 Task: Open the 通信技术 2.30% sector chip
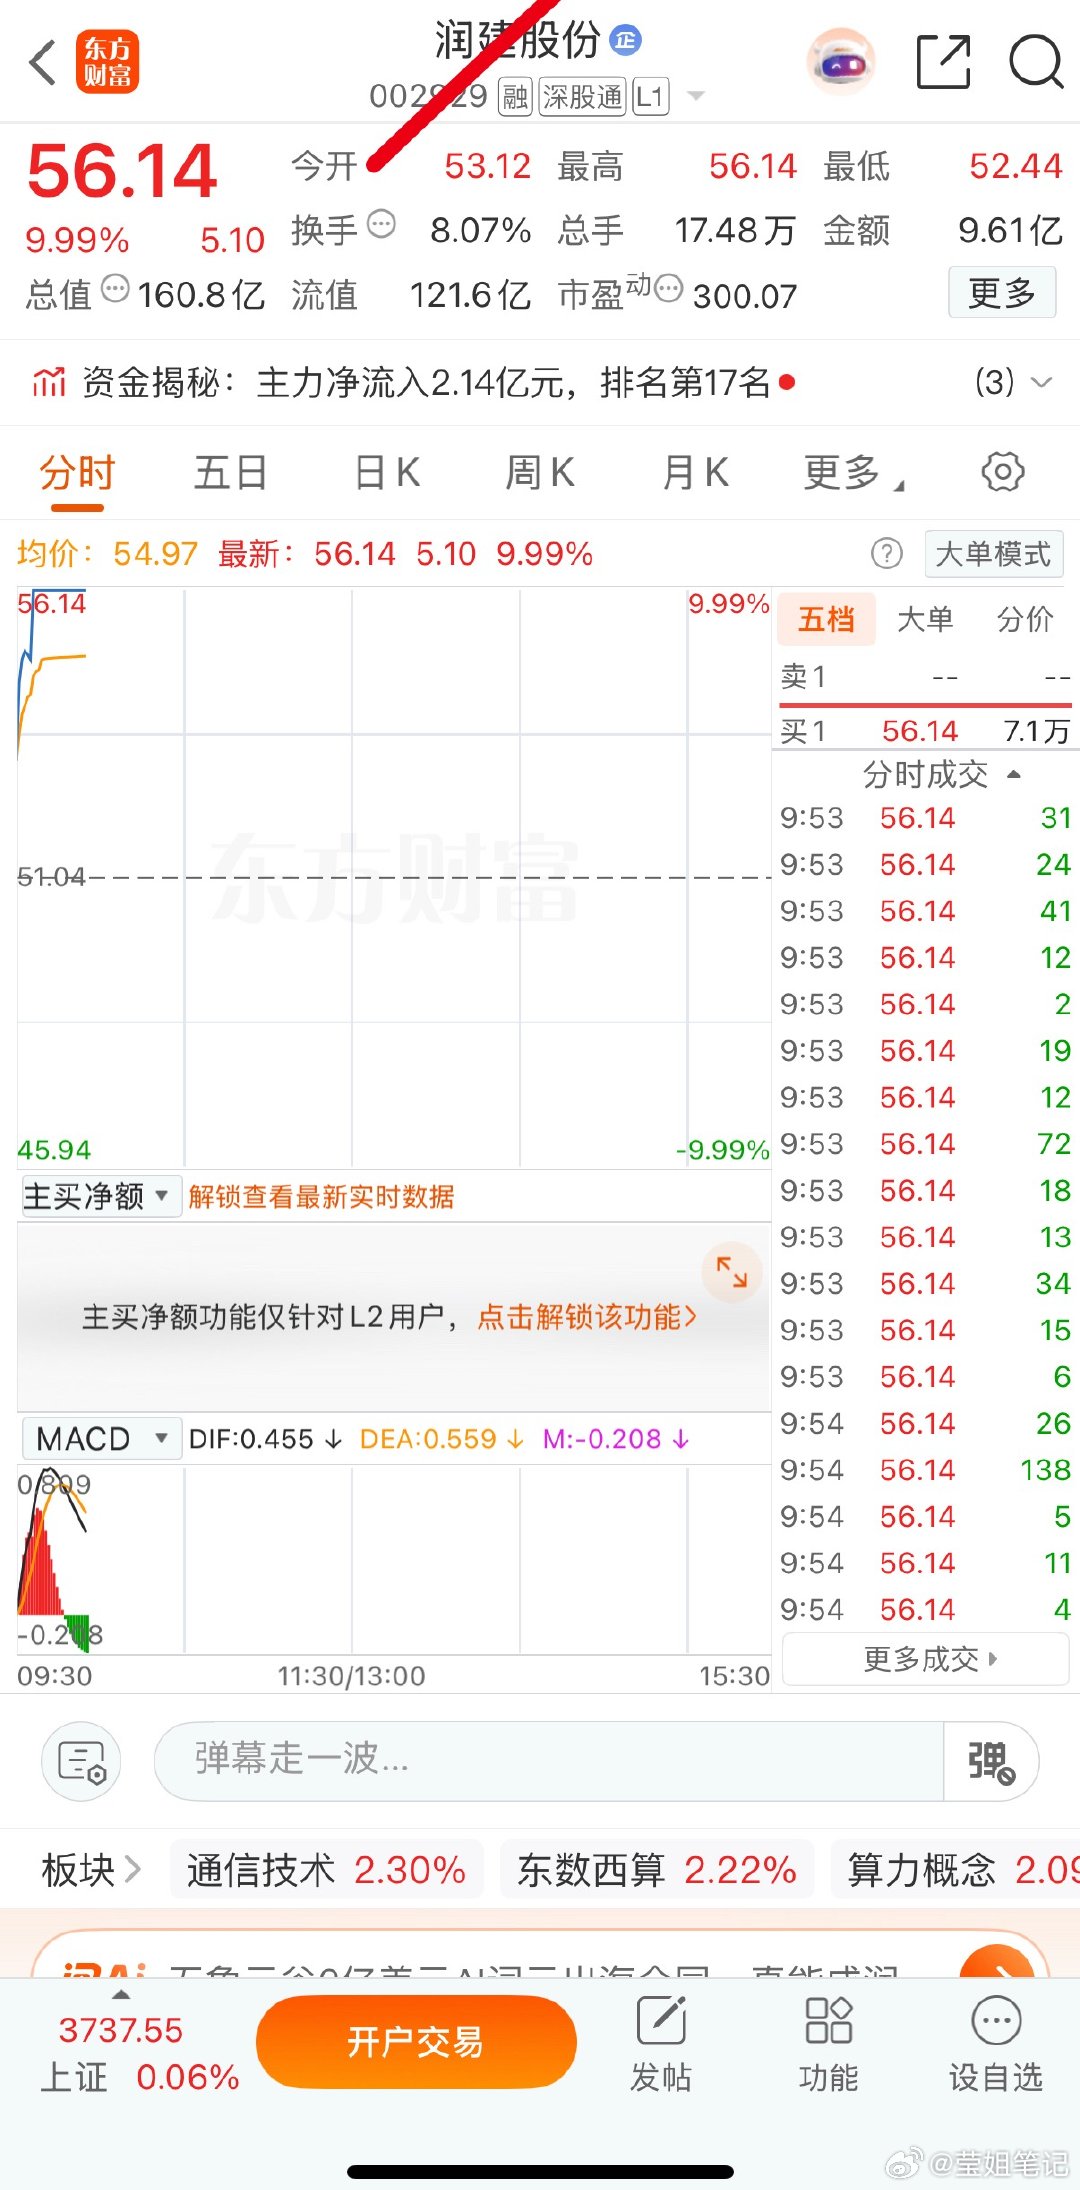pyautogui.click(x=326, y=1869)
